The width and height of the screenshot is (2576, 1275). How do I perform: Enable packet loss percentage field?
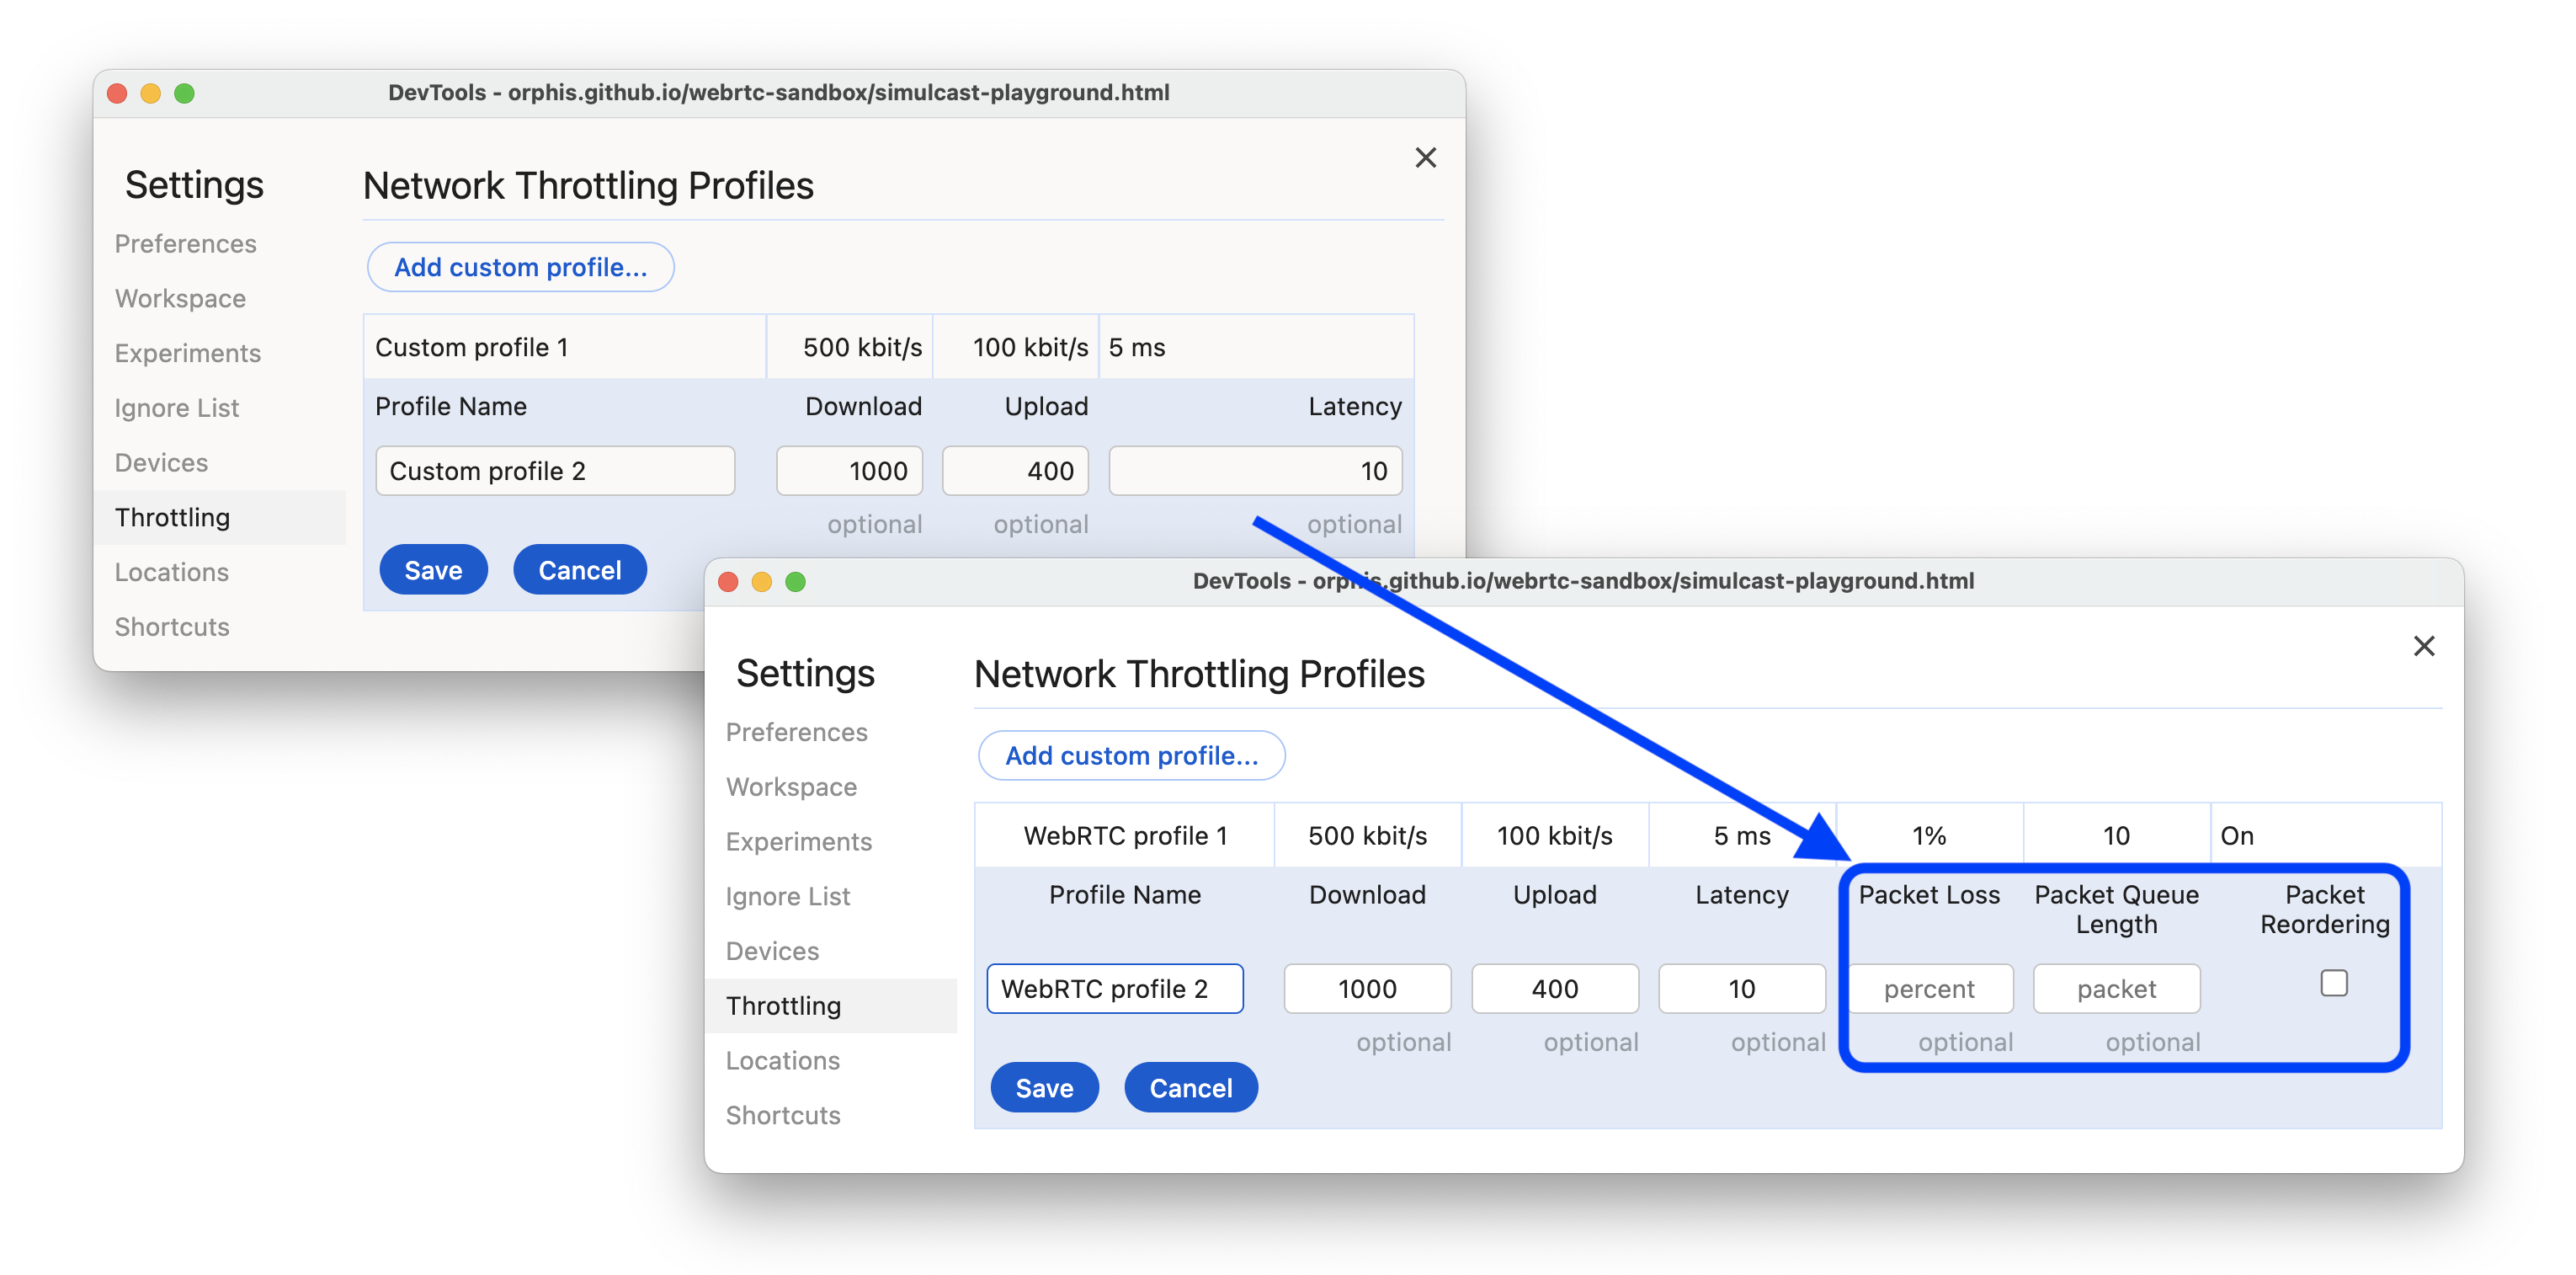point(1930,986)
